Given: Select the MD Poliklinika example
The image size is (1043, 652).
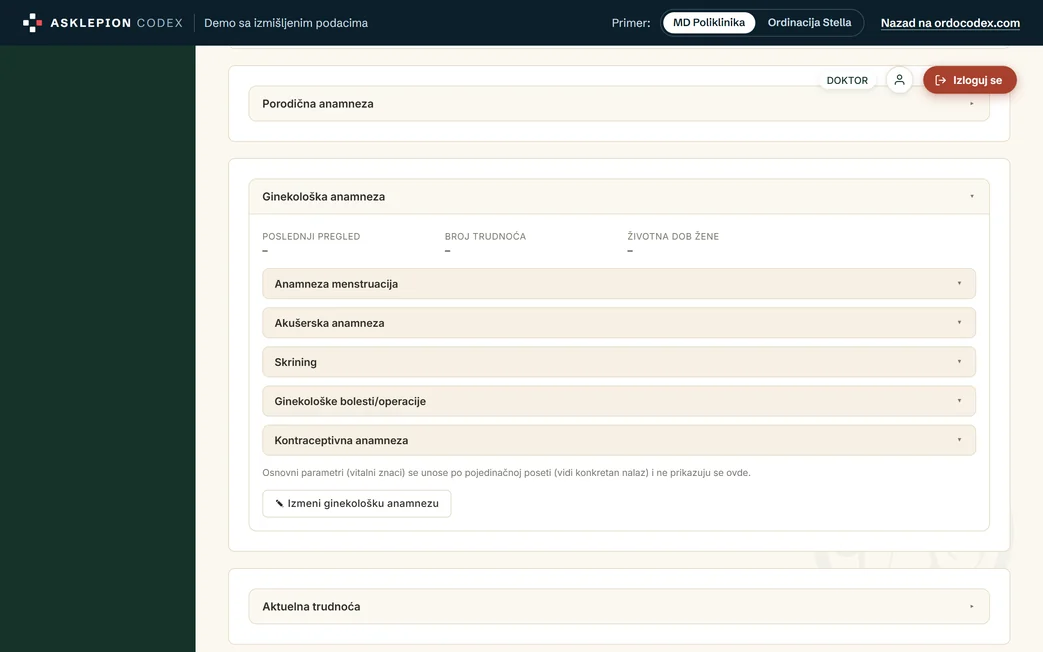Looking at the screenshot, I should pyautogui.click(x=709, y=23).
